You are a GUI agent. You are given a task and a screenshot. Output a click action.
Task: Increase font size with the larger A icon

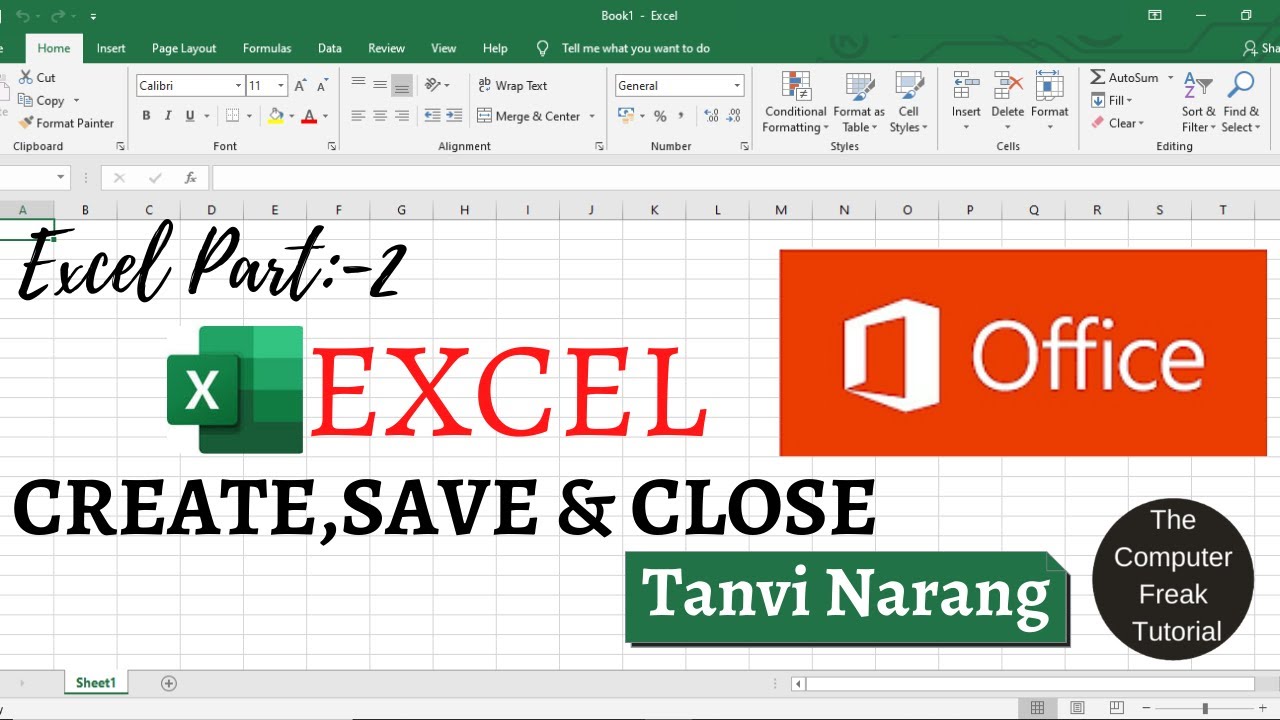[x=300, y=86]
